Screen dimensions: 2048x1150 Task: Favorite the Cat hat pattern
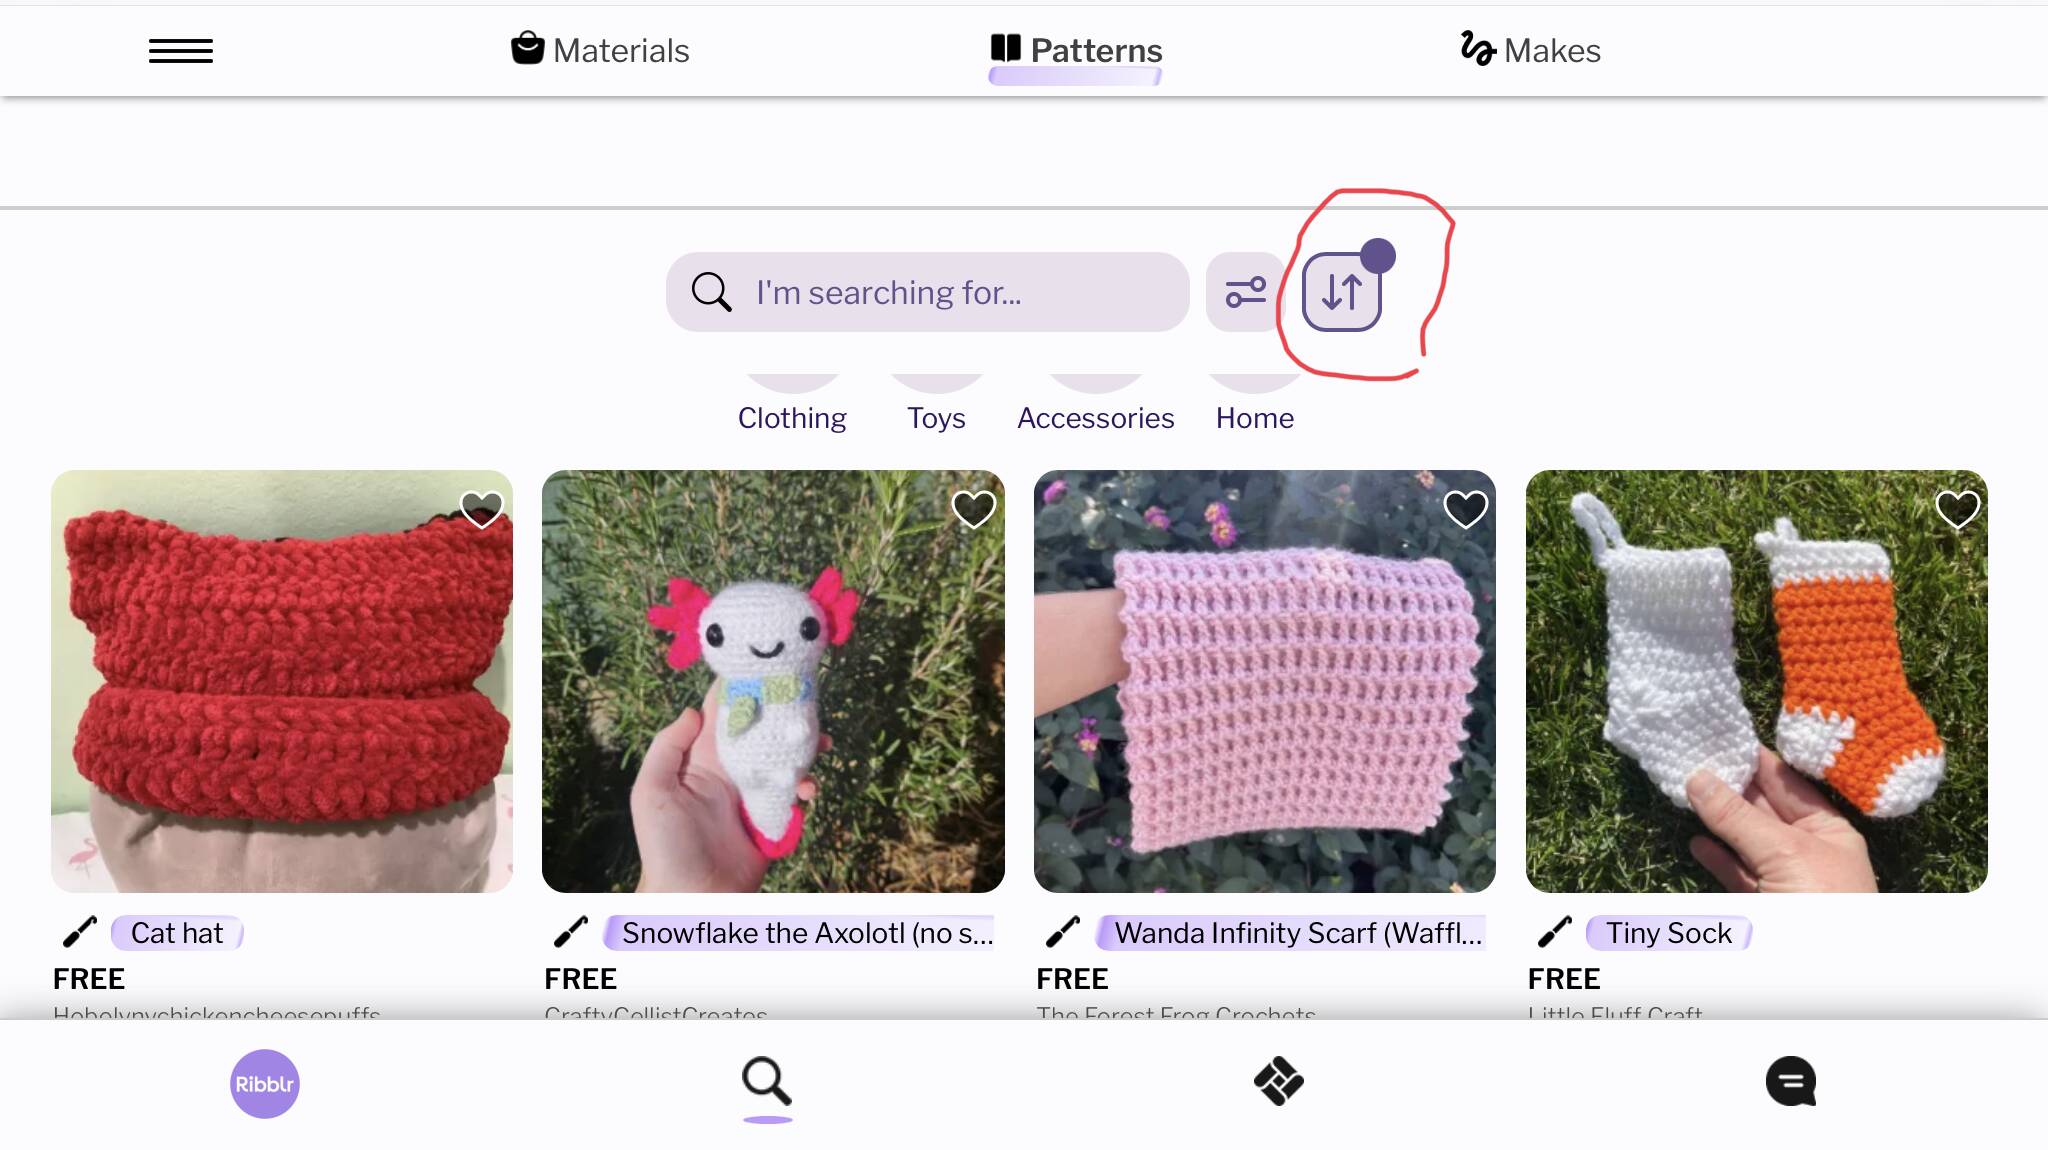pos(481,509)
